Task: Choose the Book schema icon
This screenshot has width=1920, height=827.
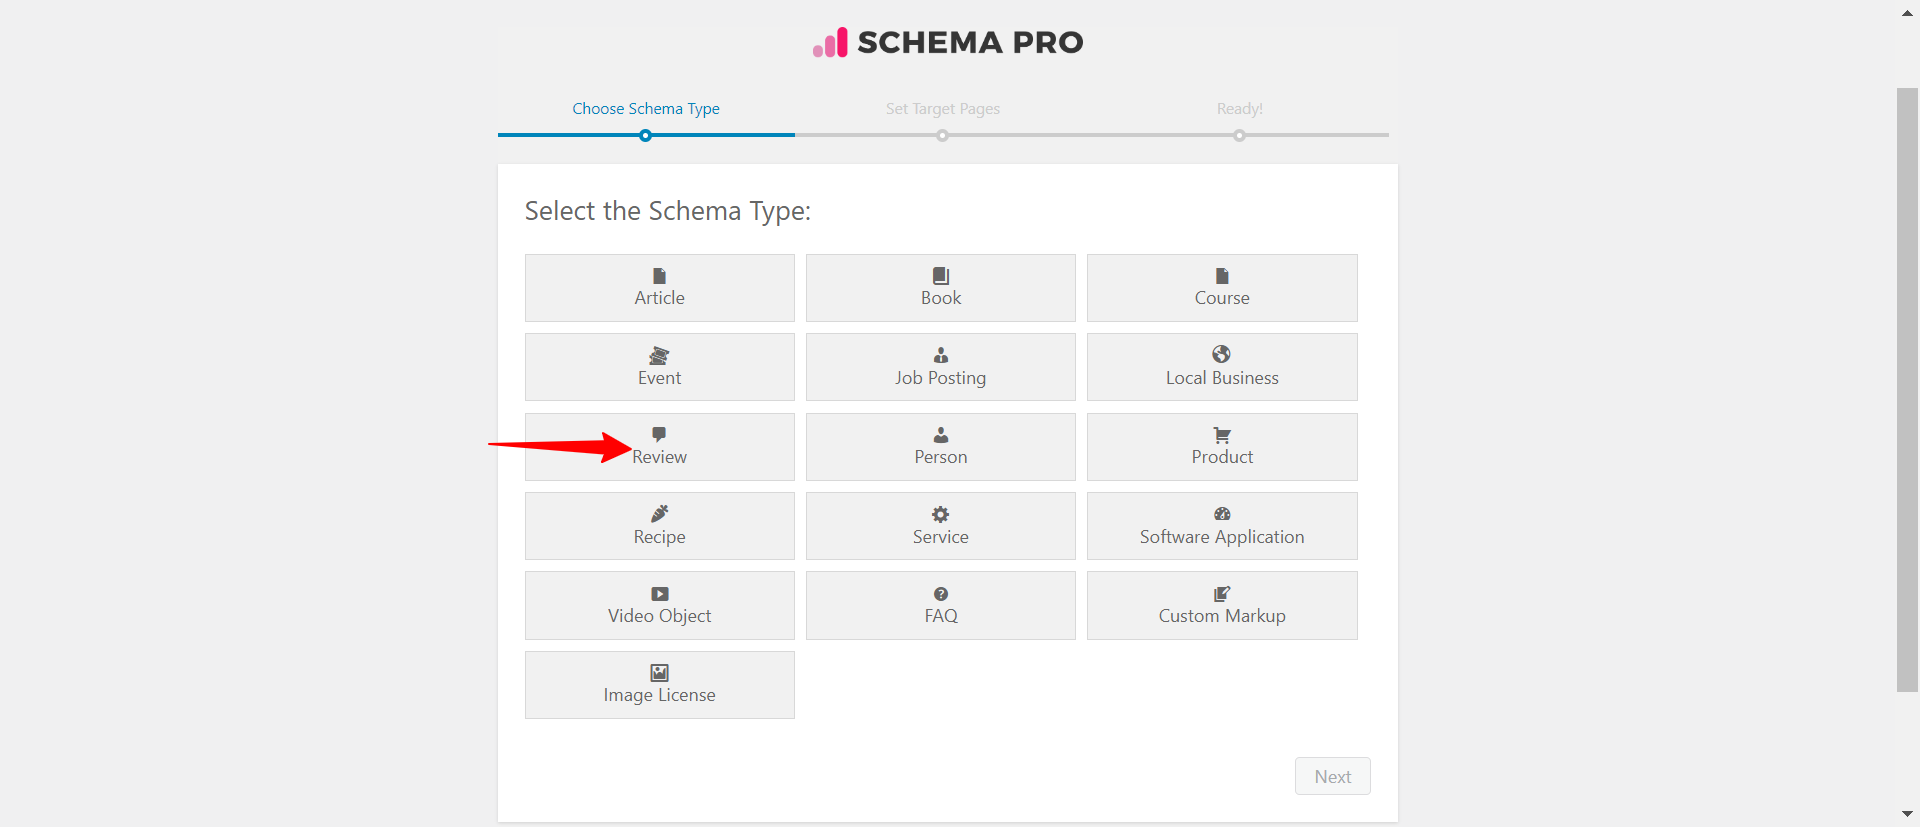Action: pyautogui.click(x=941, y=276)
